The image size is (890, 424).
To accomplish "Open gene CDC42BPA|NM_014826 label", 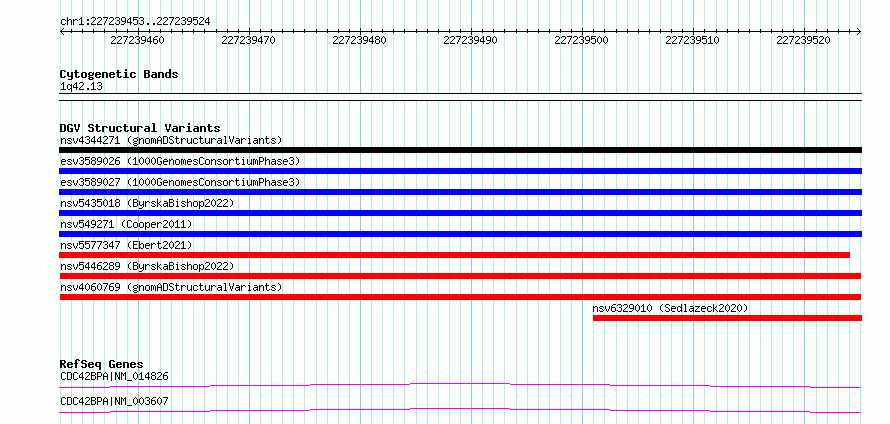I will (114, 376).
